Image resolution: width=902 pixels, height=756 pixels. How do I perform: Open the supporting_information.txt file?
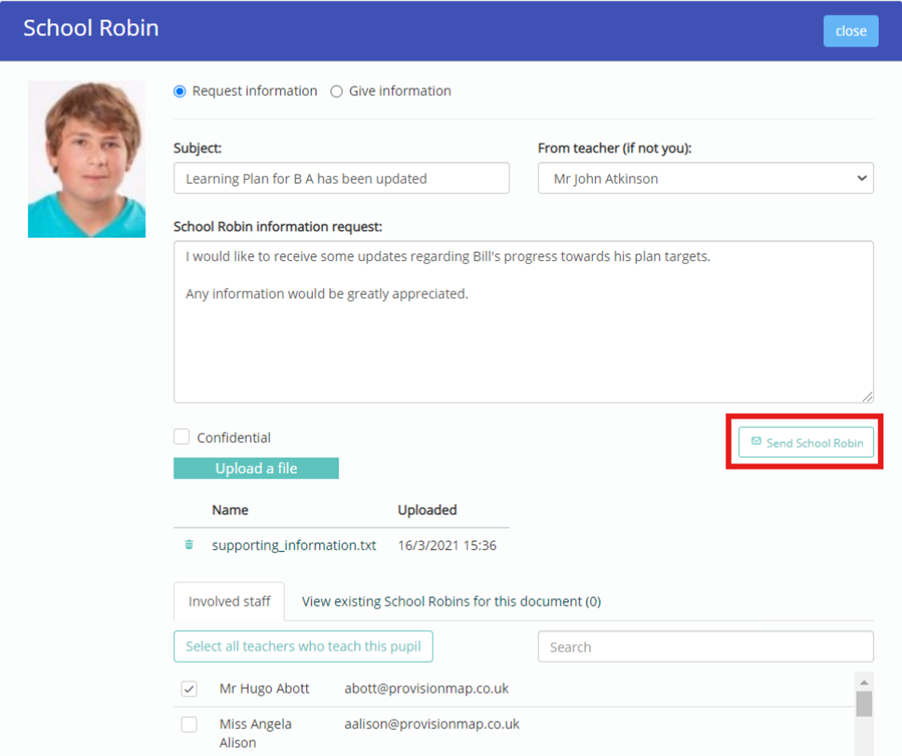coord(292,545)
